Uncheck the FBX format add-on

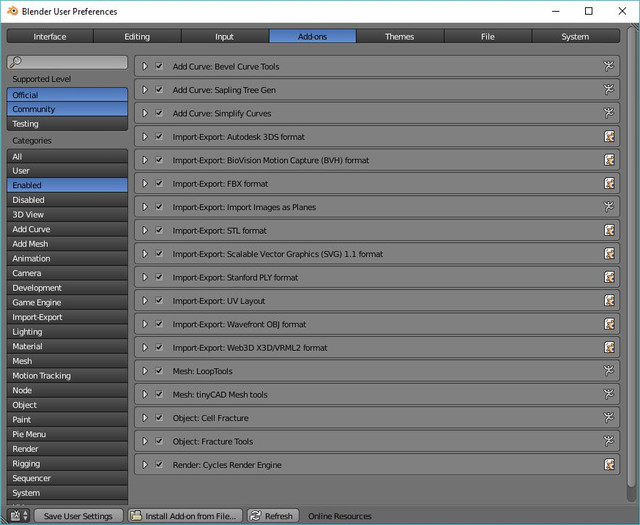(159, 183)
